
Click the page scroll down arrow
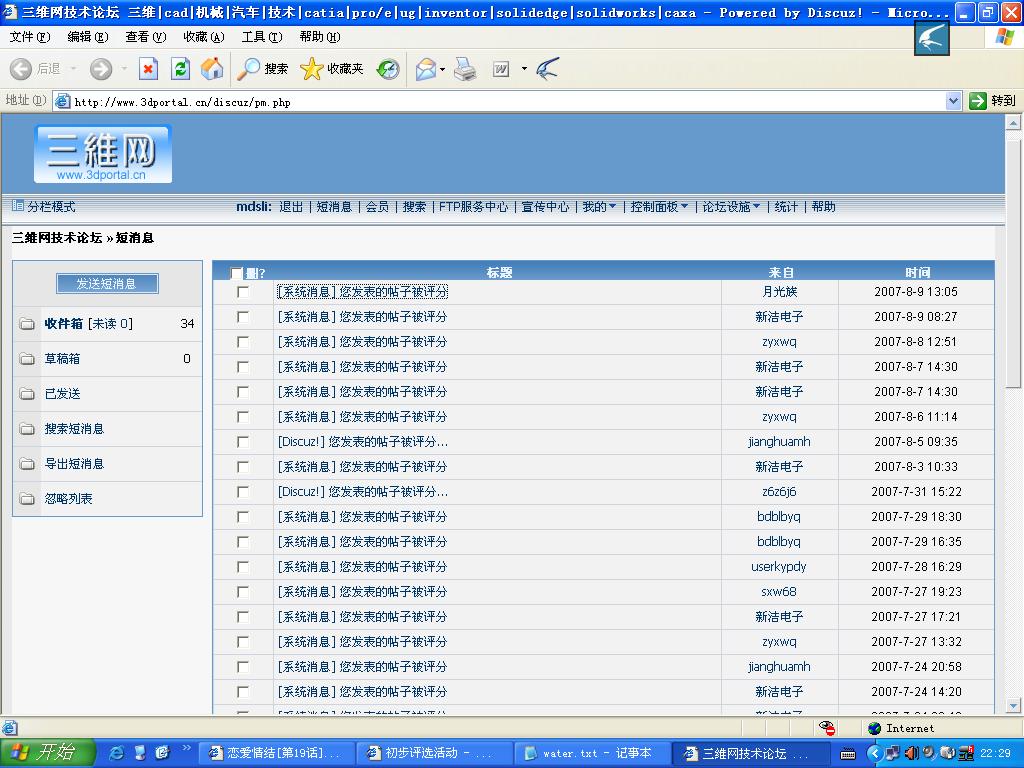(x=1013, y=705)
